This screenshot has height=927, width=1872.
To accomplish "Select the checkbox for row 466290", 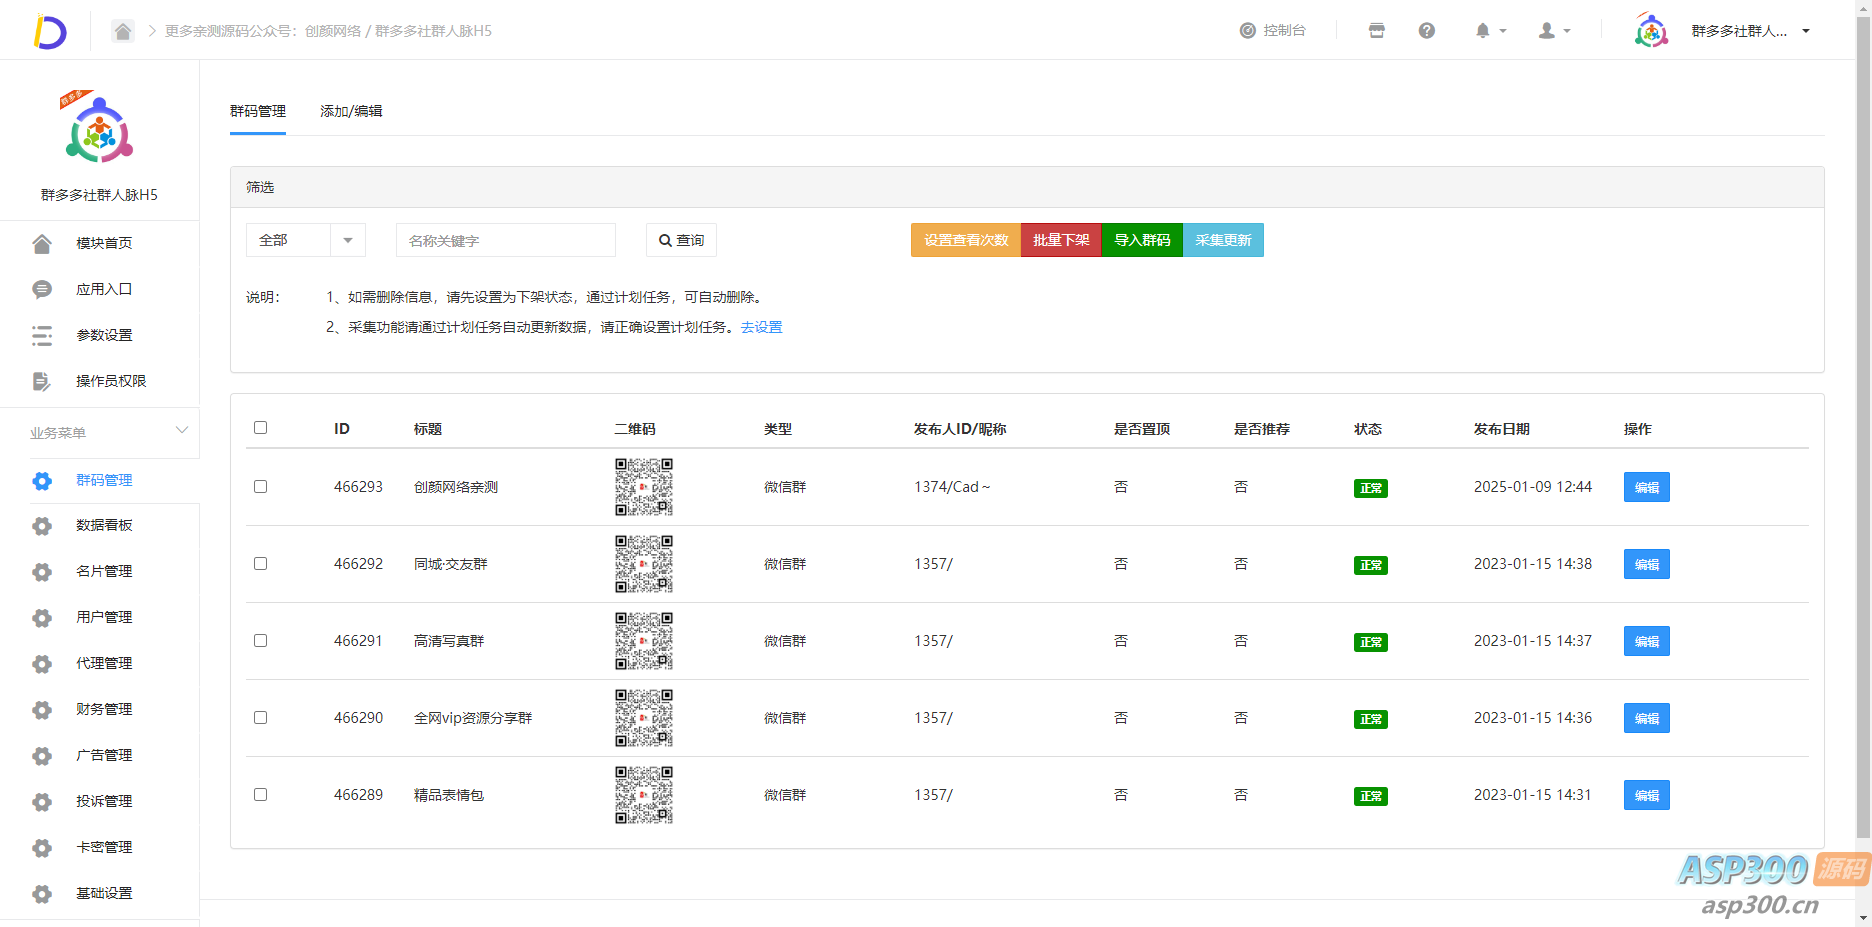I will pyautogui.click(x=261, y=718).
